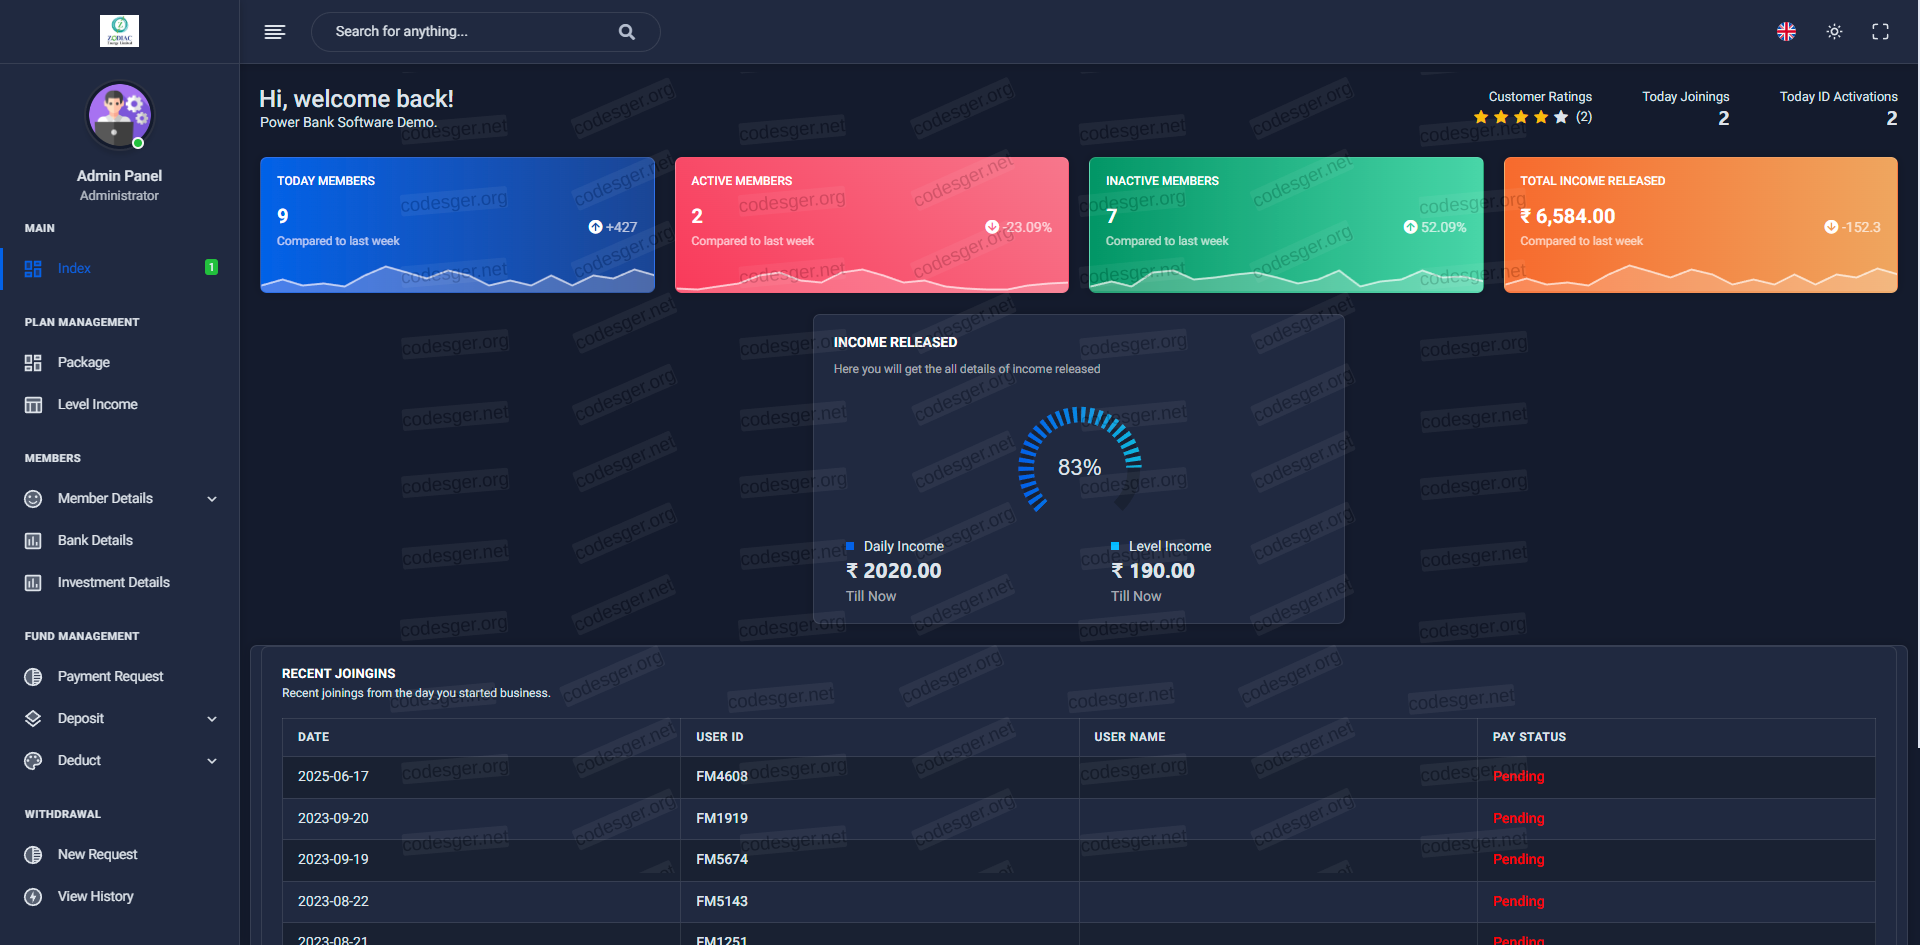The image size is (1920, 945).
Task: Expand the Deduct submenu chevron
Action: (212, 761)
